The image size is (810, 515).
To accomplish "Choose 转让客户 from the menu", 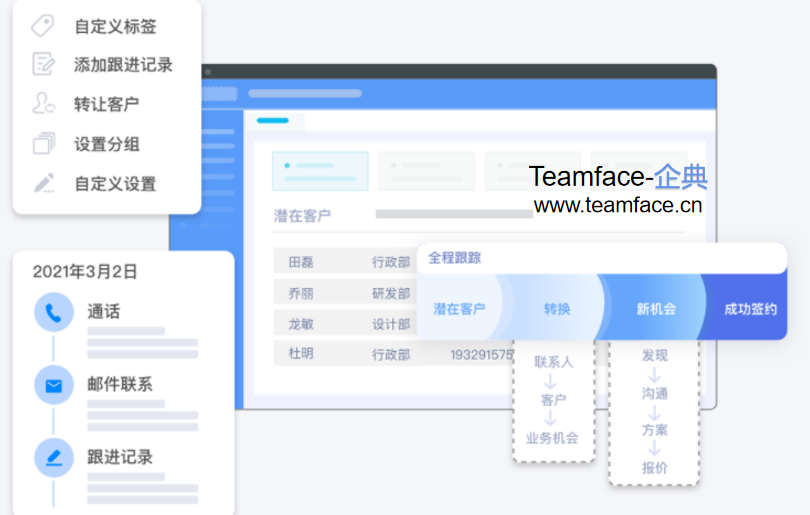I will click(x=107, y=104).
